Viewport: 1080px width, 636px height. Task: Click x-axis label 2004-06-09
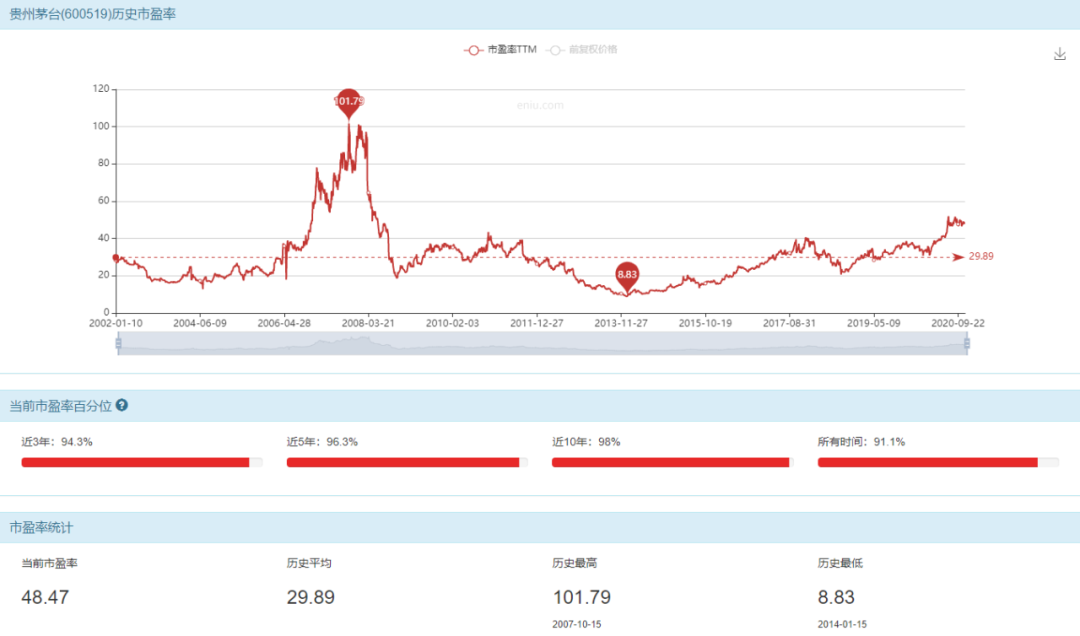click(x=200, y=323)
